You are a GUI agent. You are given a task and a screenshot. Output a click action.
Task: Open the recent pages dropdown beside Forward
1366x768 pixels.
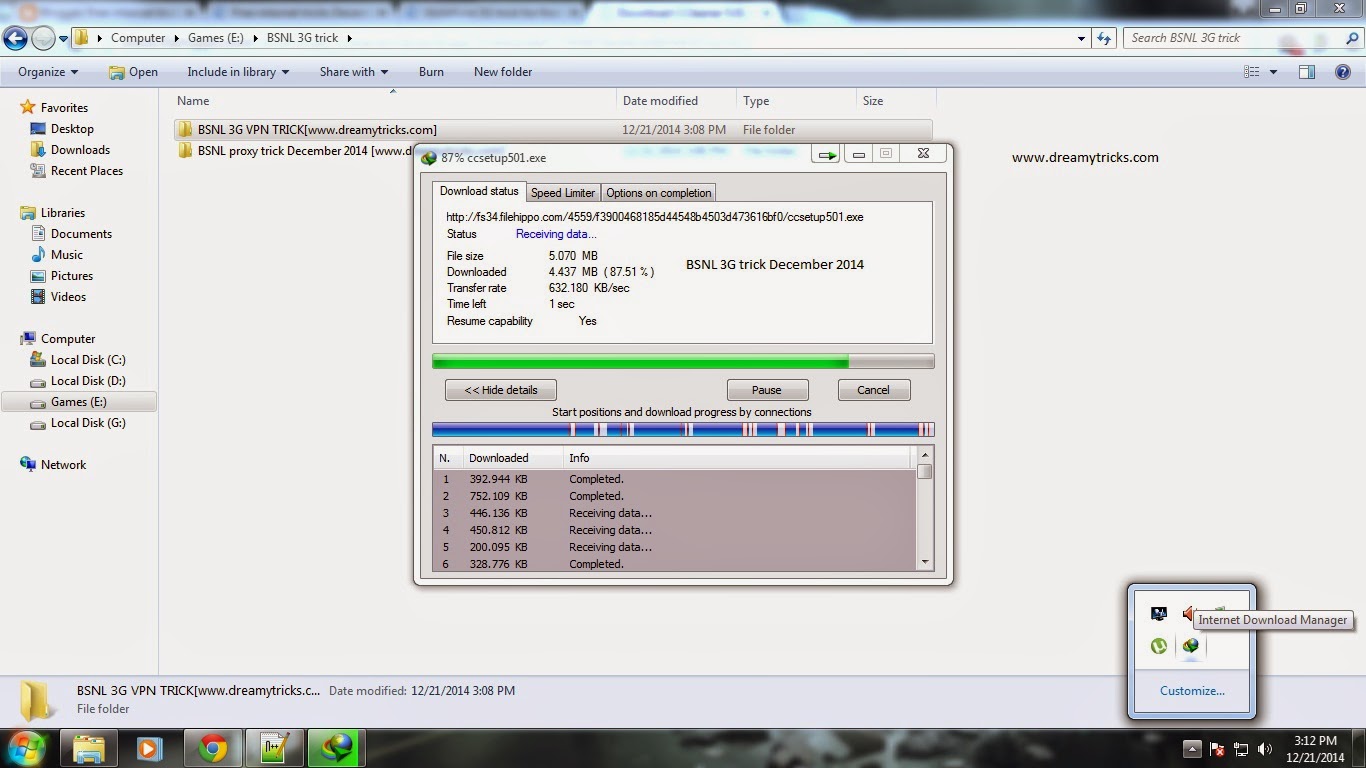click(64, 39)
